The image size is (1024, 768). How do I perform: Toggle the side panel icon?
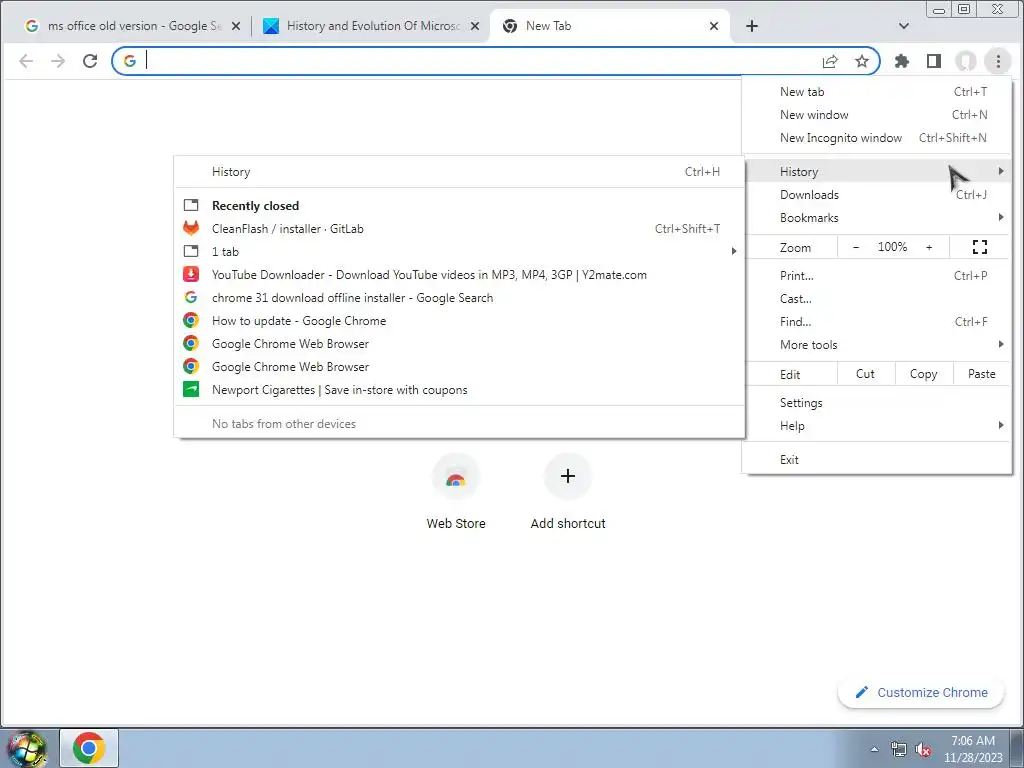tap(934, 61)
